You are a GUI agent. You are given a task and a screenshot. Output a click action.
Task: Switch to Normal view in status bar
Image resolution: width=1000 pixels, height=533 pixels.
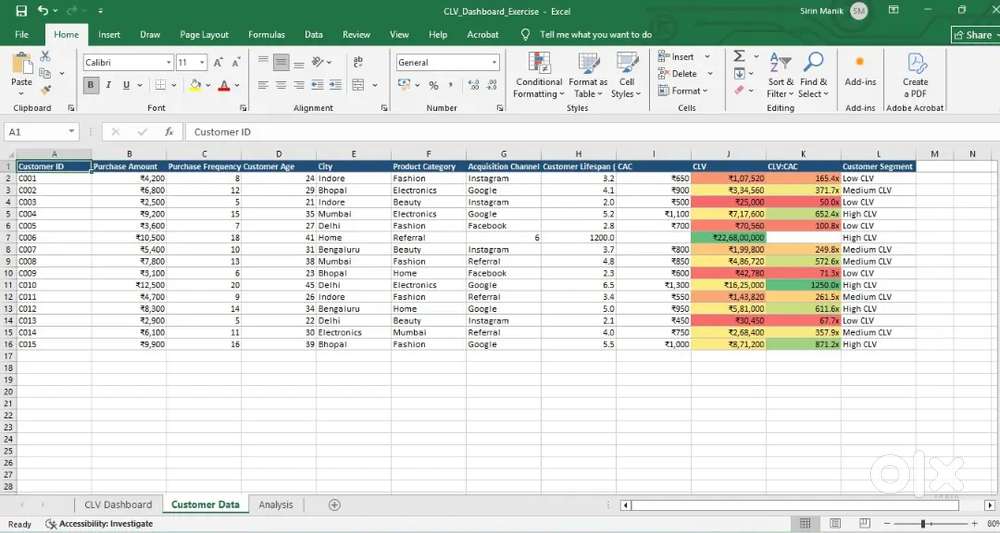(805, 523)
